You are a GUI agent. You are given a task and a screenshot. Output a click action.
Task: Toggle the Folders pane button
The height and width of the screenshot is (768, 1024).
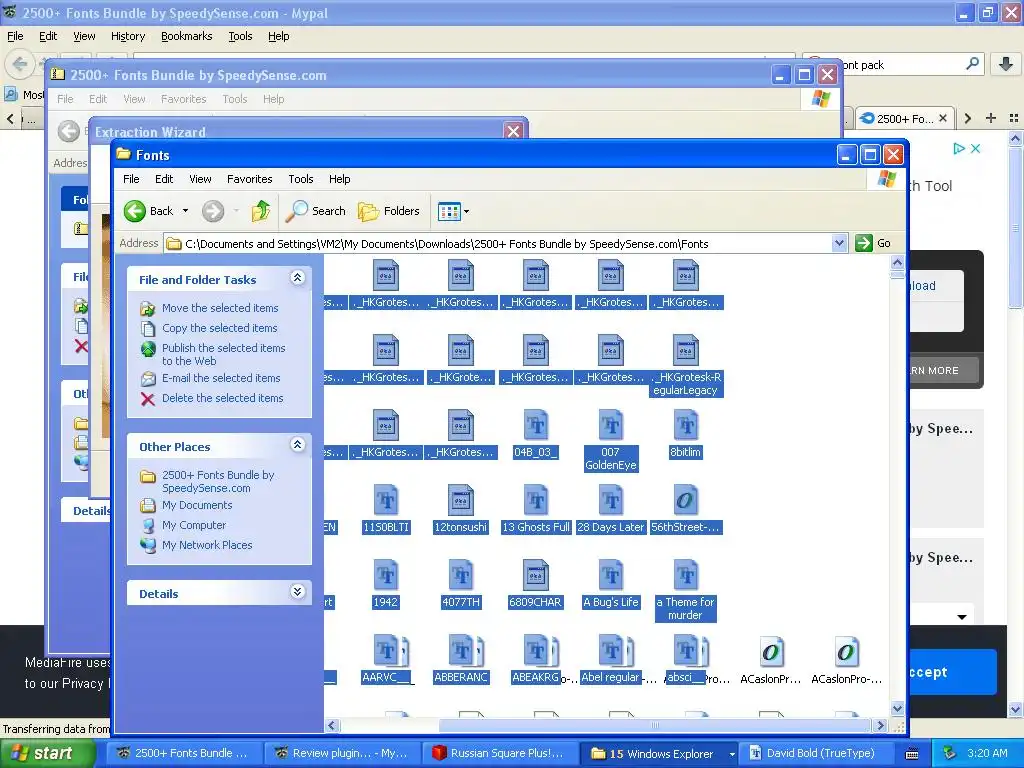(389, 211)
